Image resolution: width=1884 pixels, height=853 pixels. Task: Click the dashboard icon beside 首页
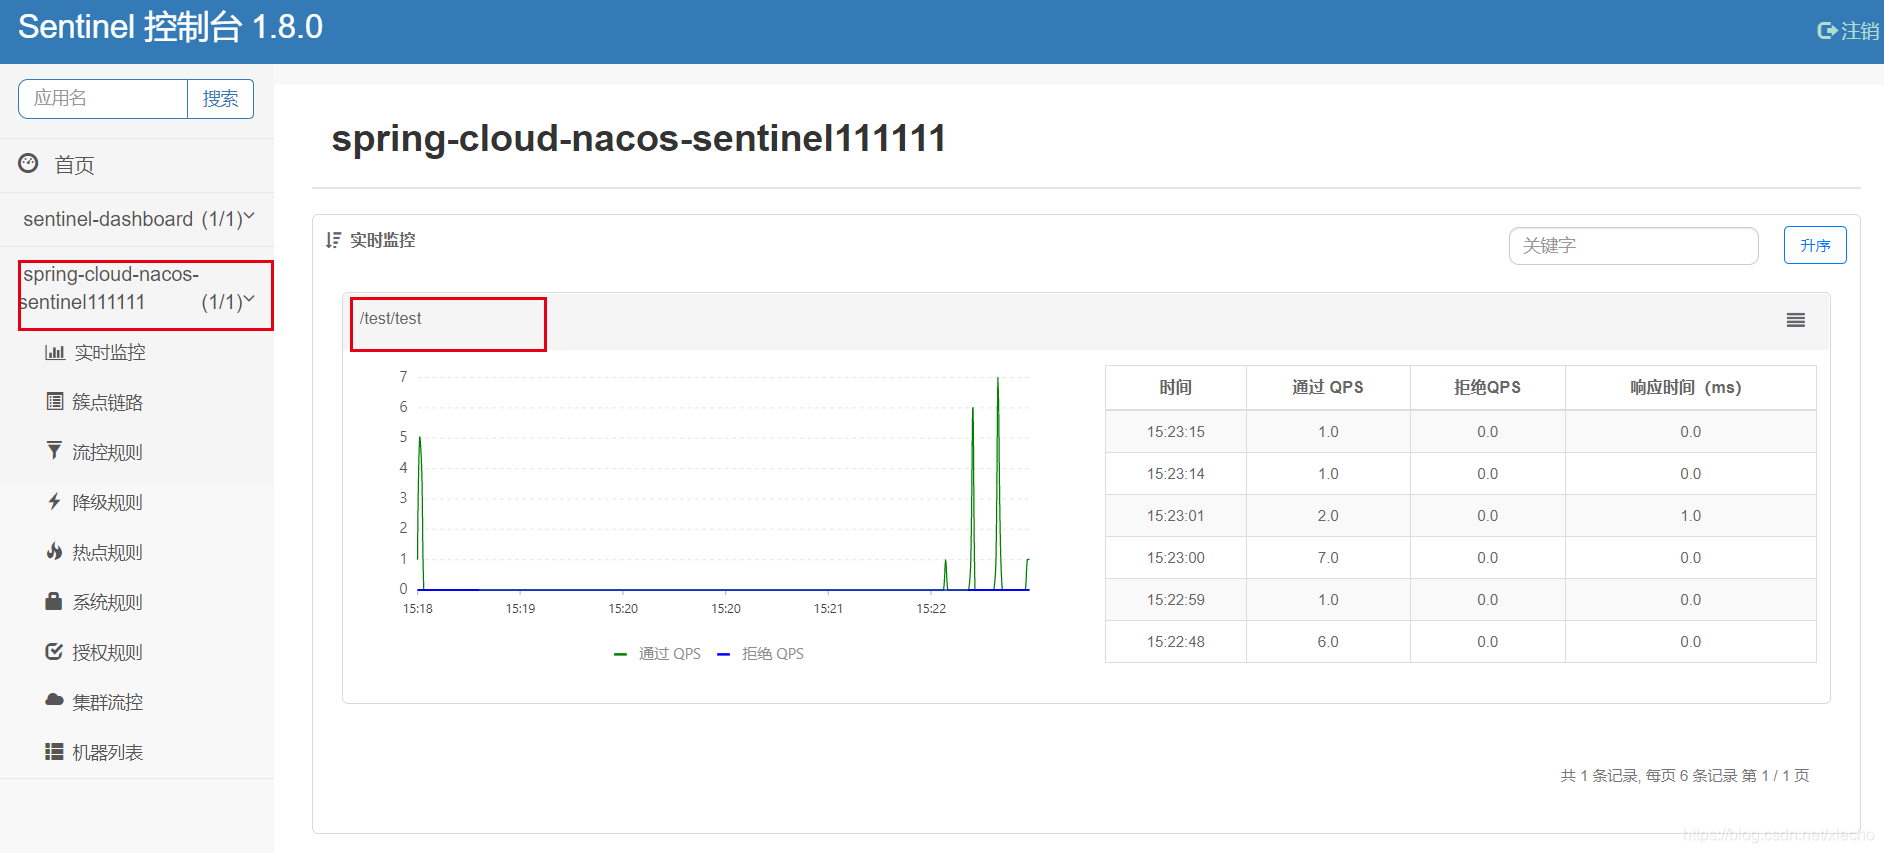(x=28, y=163)
